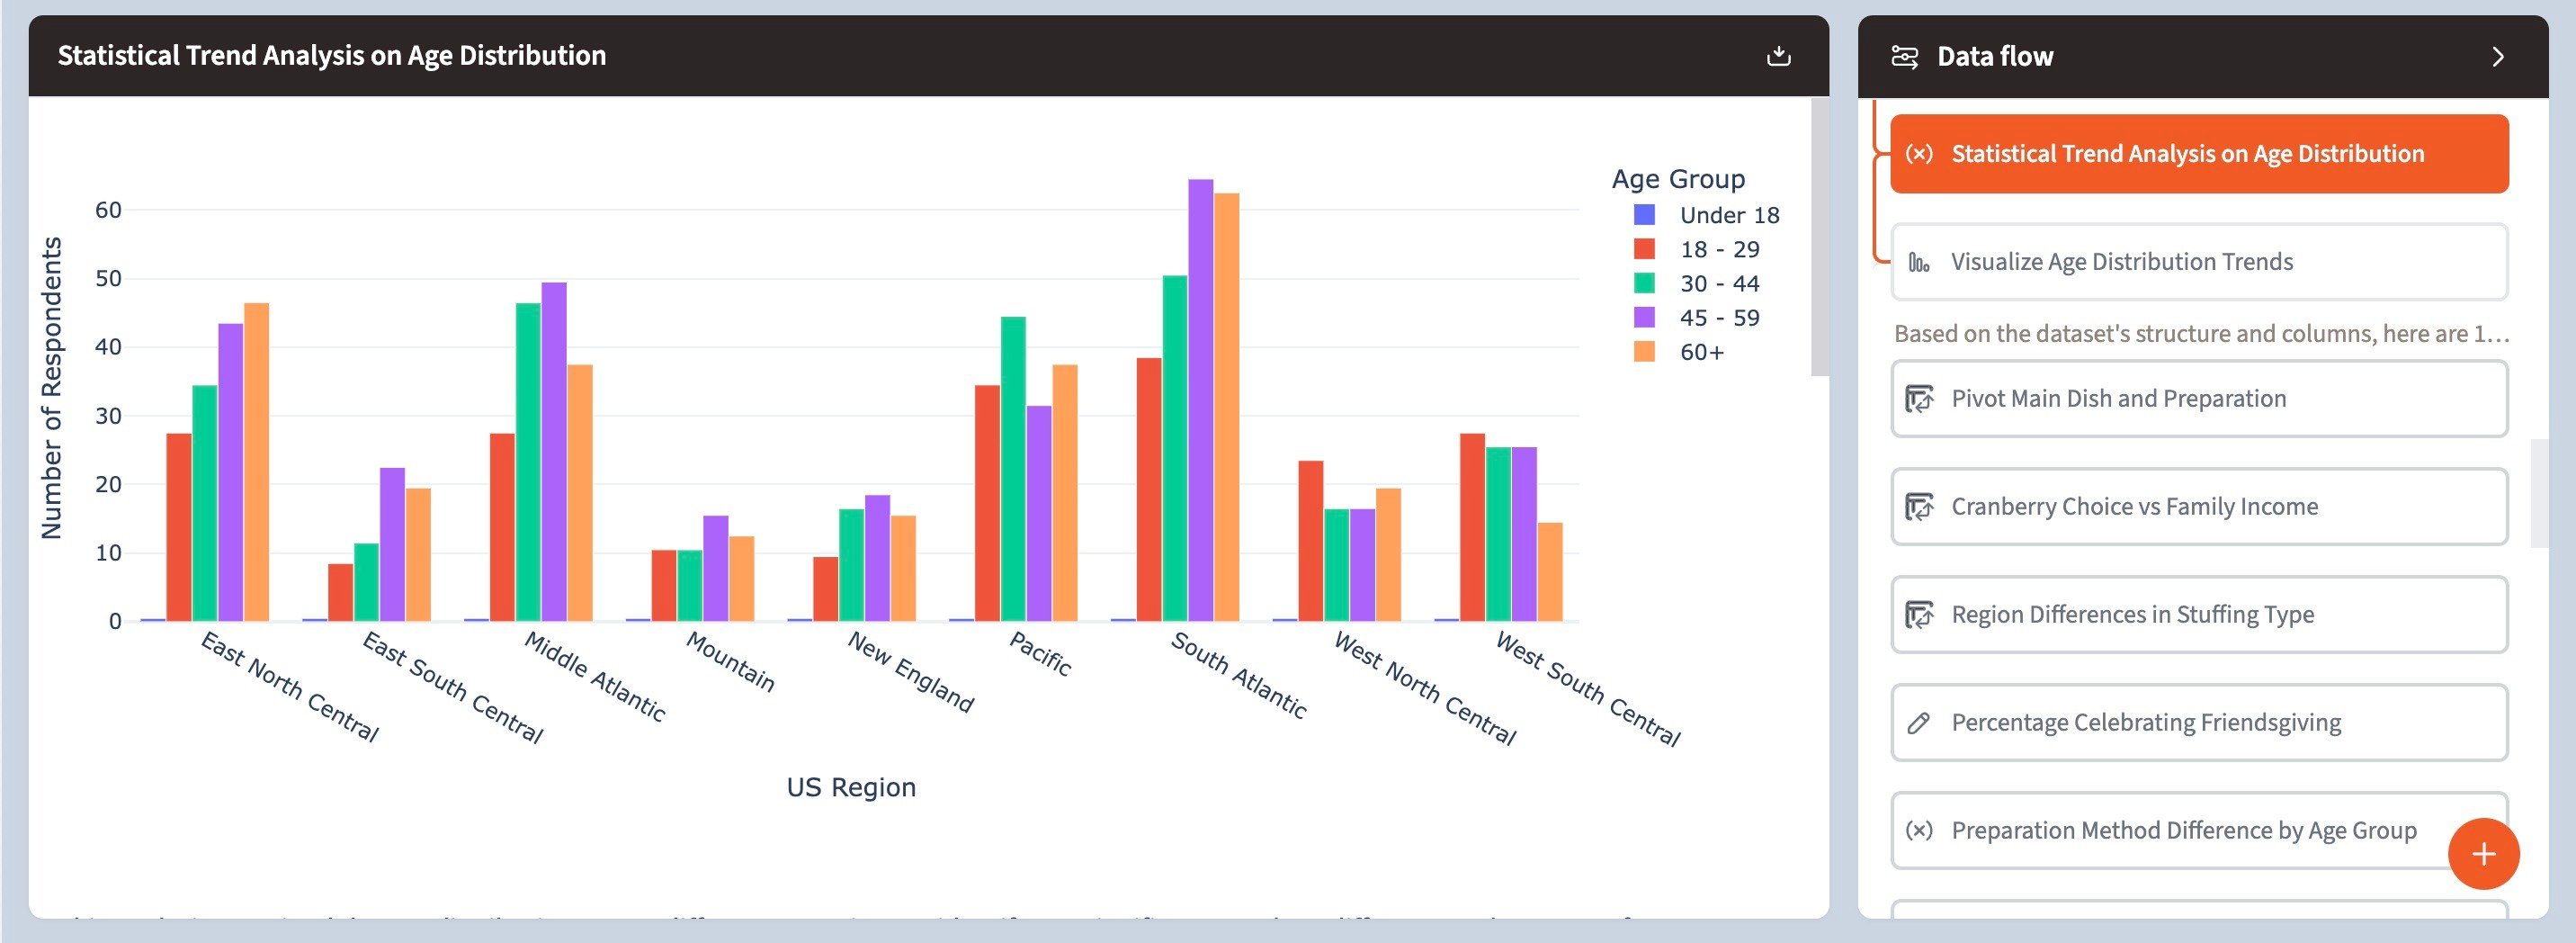The width and height of the screenshot is (2576, 943).
Task: Add a new step with the orange plus button
Action: point(2483,854)
